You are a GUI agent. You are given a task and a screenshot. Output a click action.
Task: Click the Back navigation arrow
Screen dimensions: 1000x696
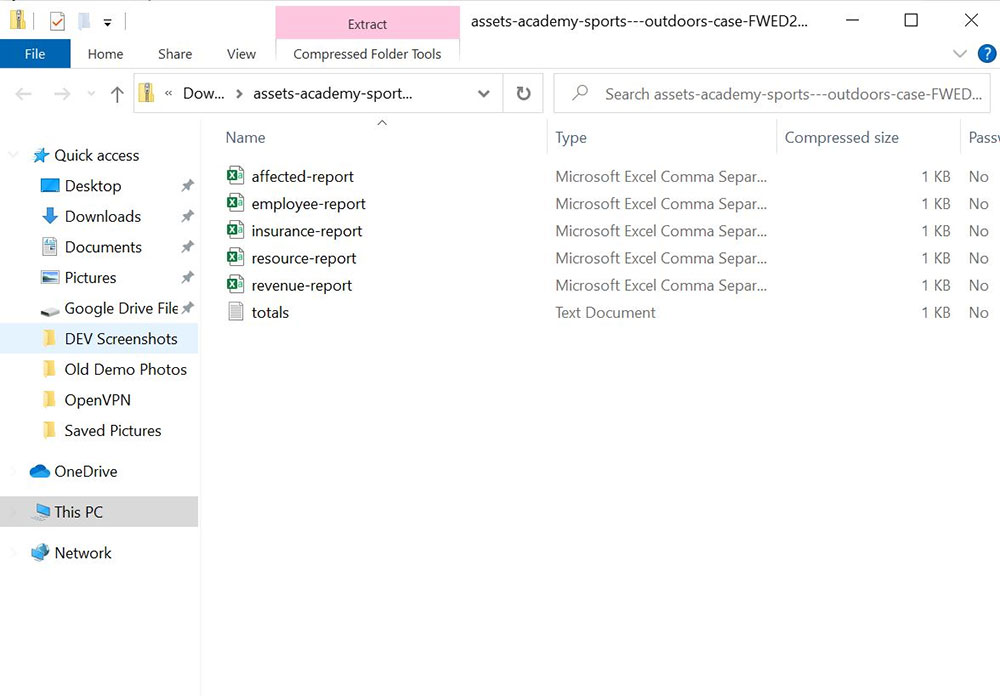tap(24, 94)
